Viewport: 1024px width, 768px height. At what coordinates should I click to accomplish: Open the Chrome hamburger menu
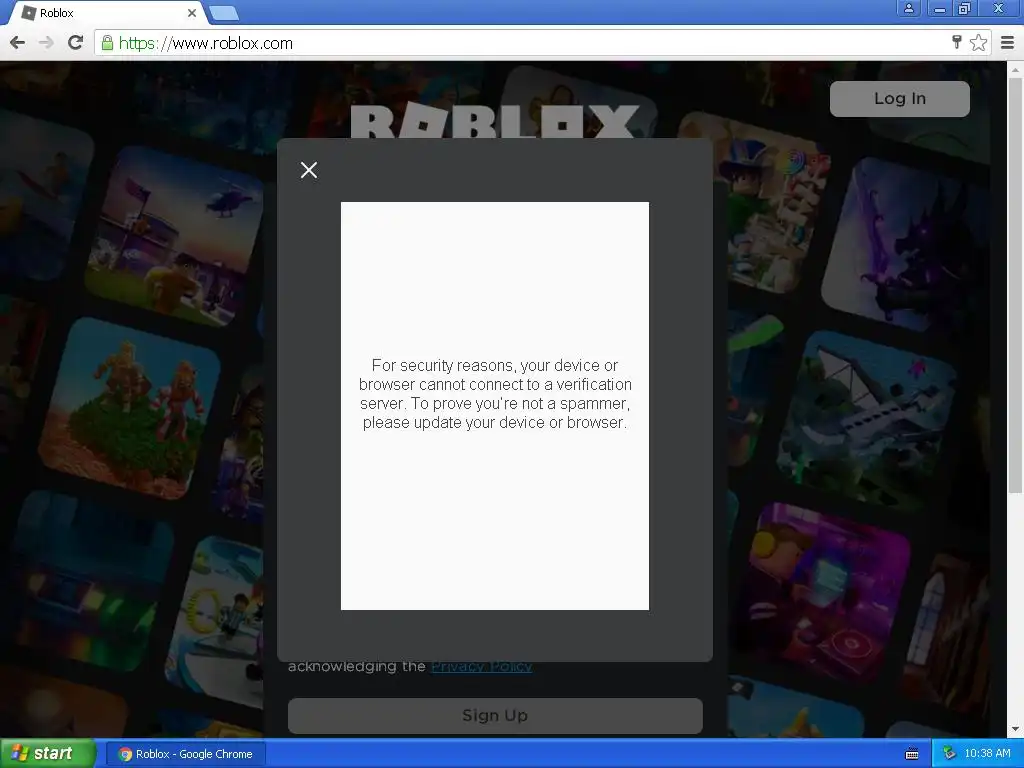click(x=1007, y=43)
